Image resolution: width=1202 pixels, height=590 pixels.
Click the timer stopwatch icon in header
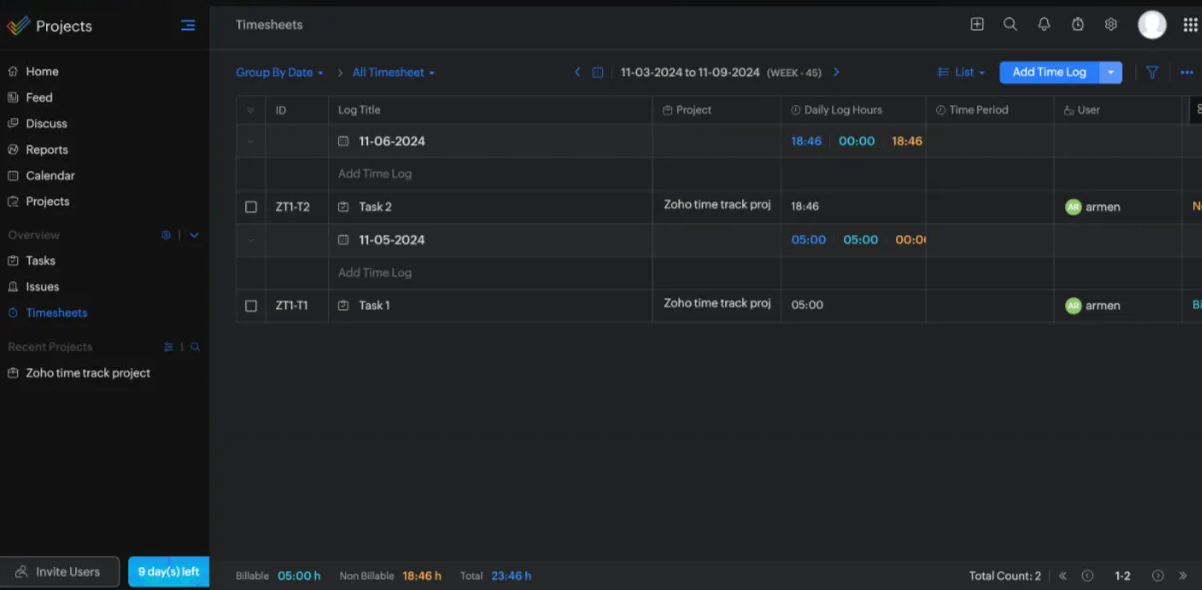click(1077, 25)
